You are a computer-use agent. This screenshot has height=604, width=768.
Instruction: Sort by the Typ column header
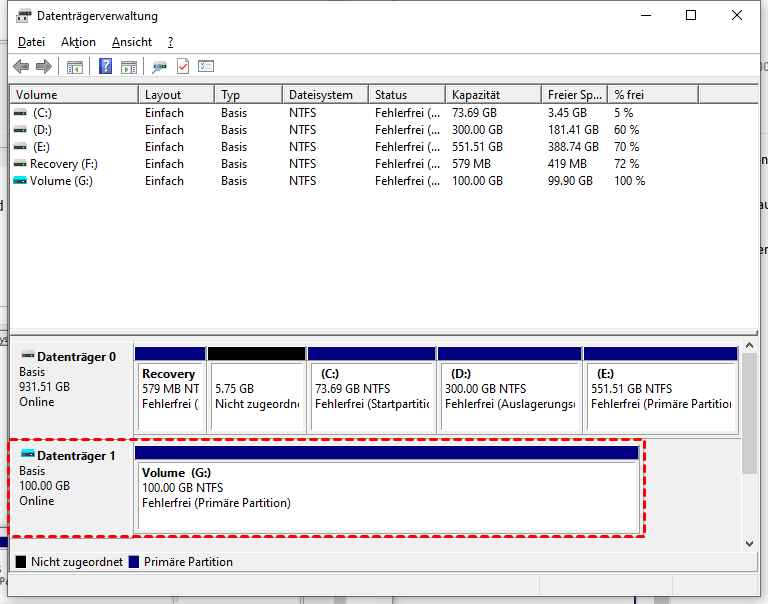click(249, 95)
